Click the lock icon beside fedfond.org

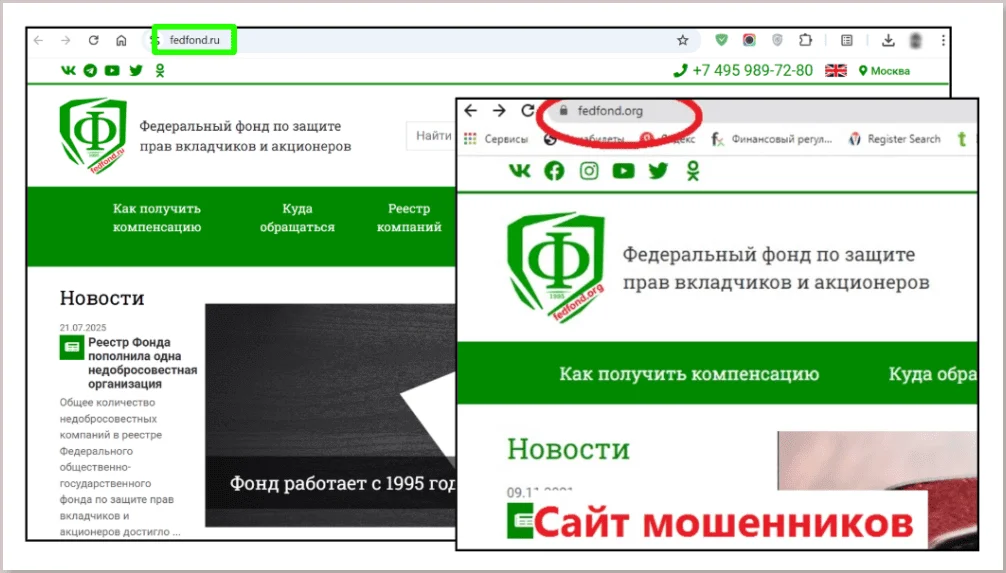coord(563,110)
